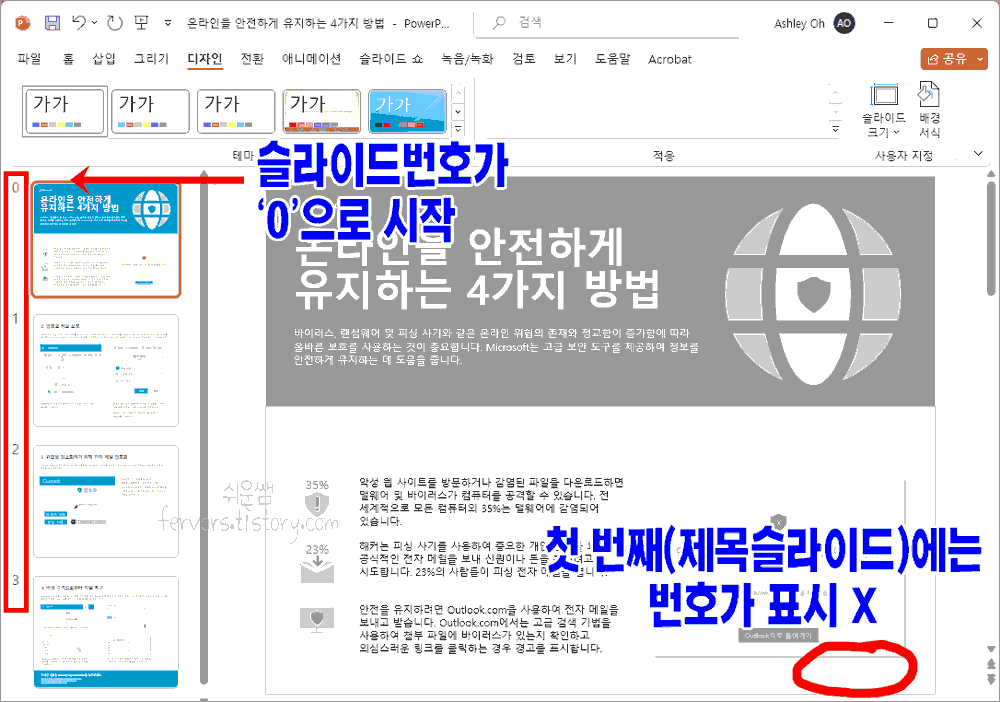Open the Ashley Oh account avatar
The width and height of the screenshot is (1000, 702).
(843, 22)
